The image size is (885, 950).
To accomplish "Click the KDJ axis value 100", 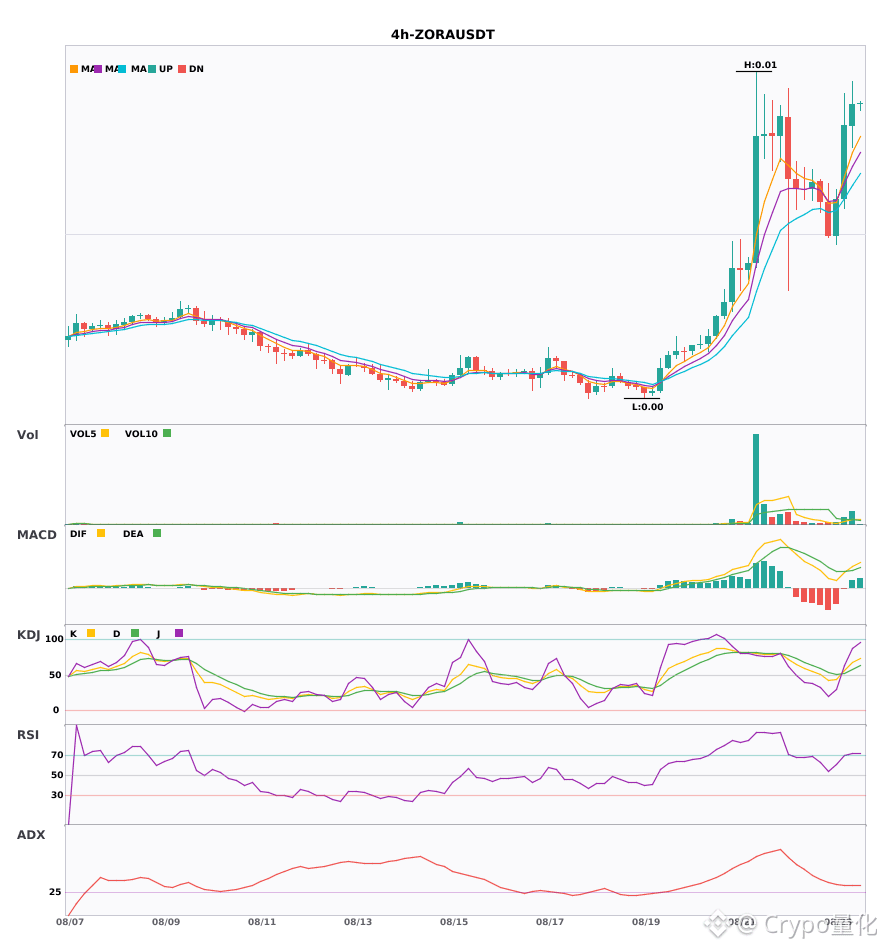I will pos(55,639).
